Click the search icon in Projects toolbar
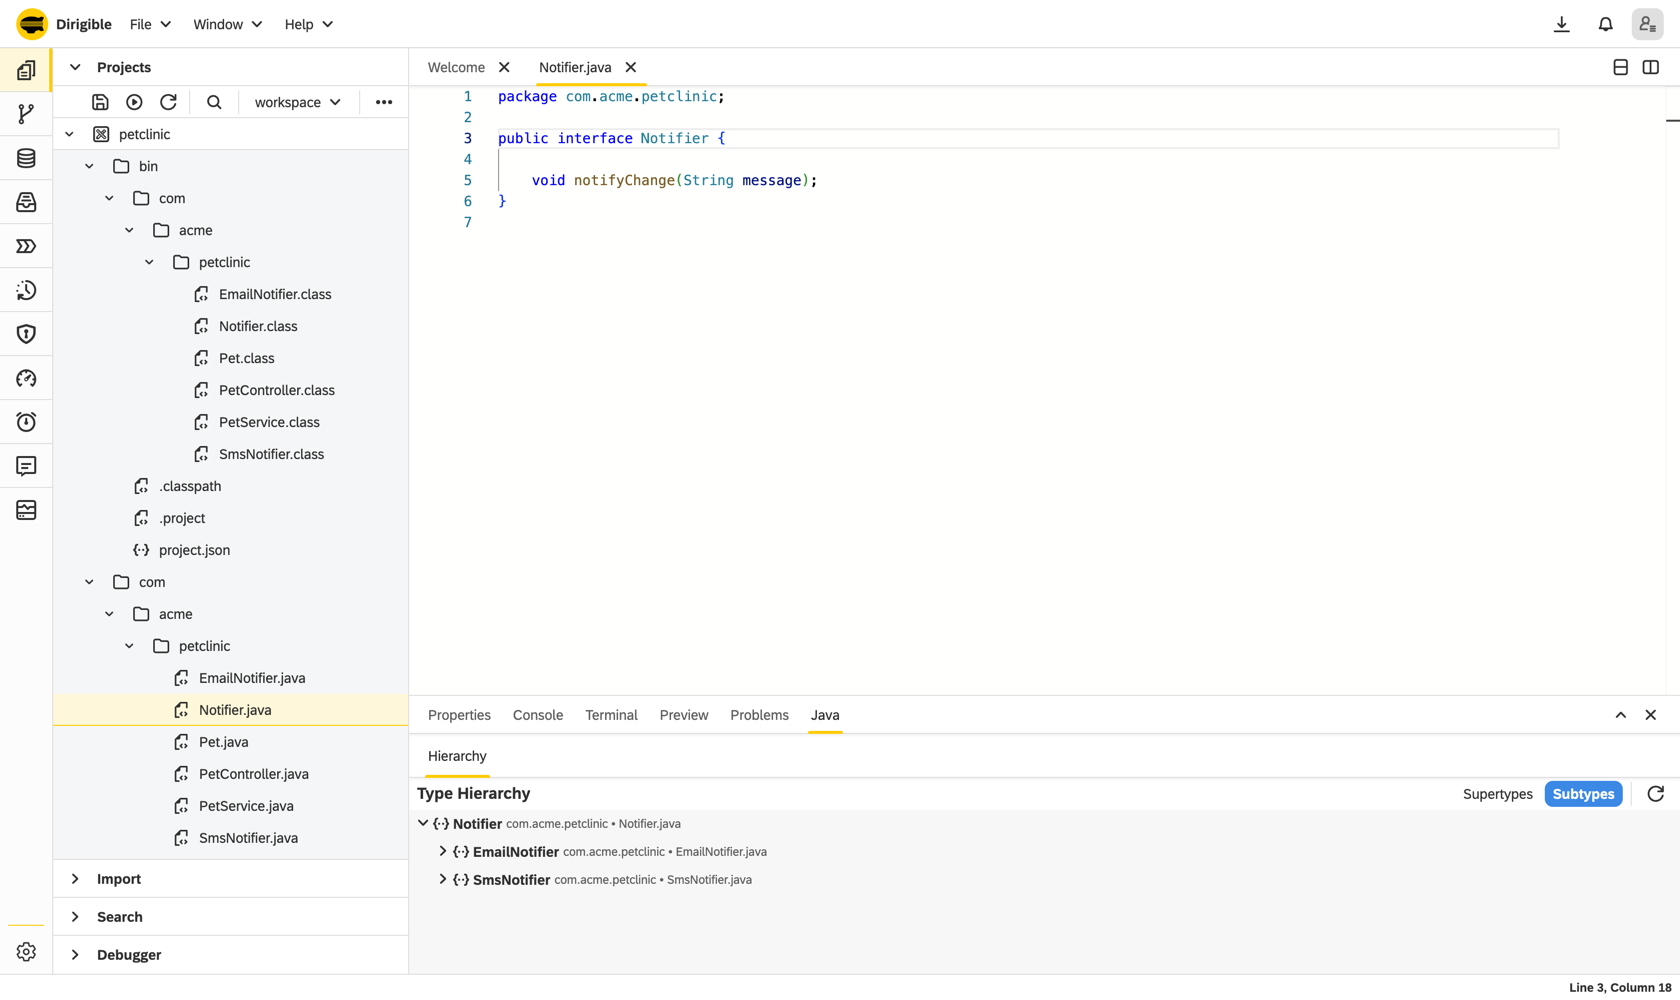 coord(214,102)
